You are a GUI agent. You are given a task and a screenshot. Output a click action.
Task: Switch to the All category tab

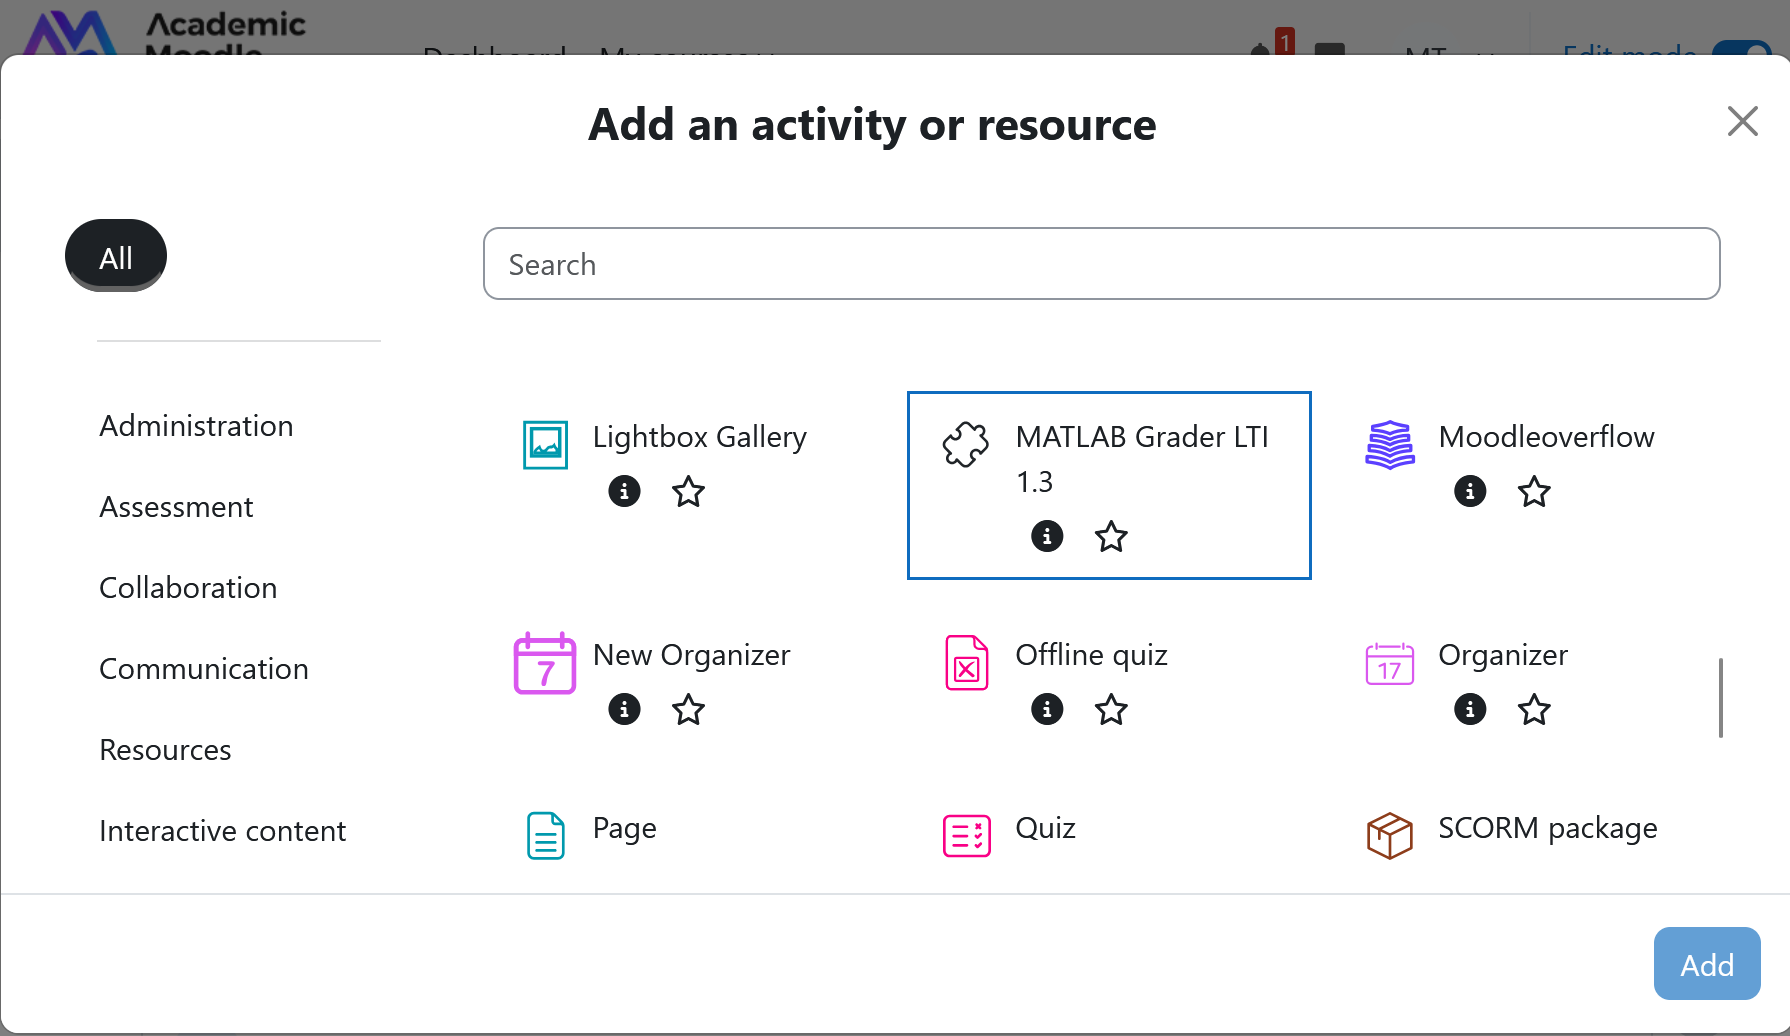(116, 257)
